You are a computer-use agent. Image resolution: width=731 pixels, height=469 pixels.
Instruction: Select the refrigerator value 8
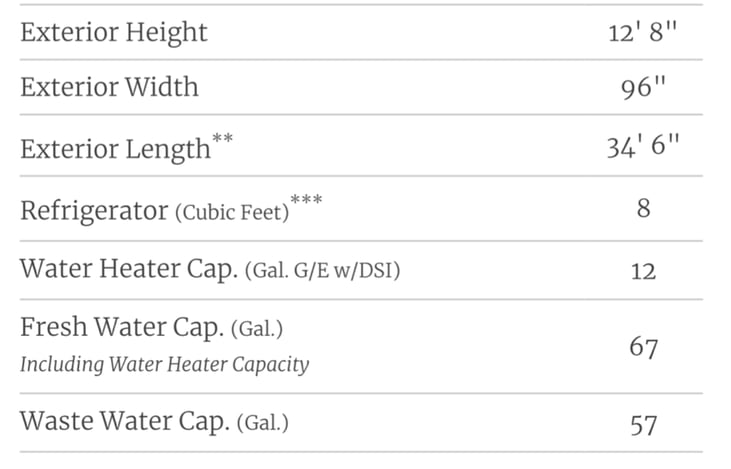[643, 210]
